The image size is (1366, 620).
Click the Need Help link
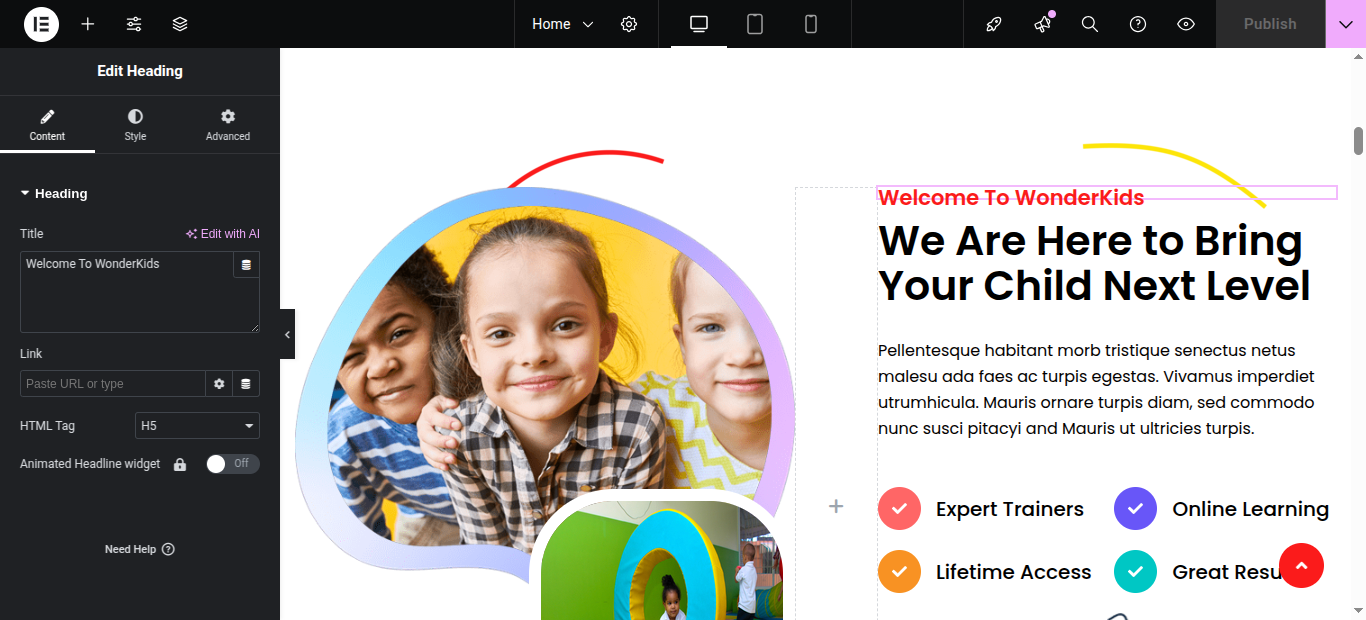139,549
